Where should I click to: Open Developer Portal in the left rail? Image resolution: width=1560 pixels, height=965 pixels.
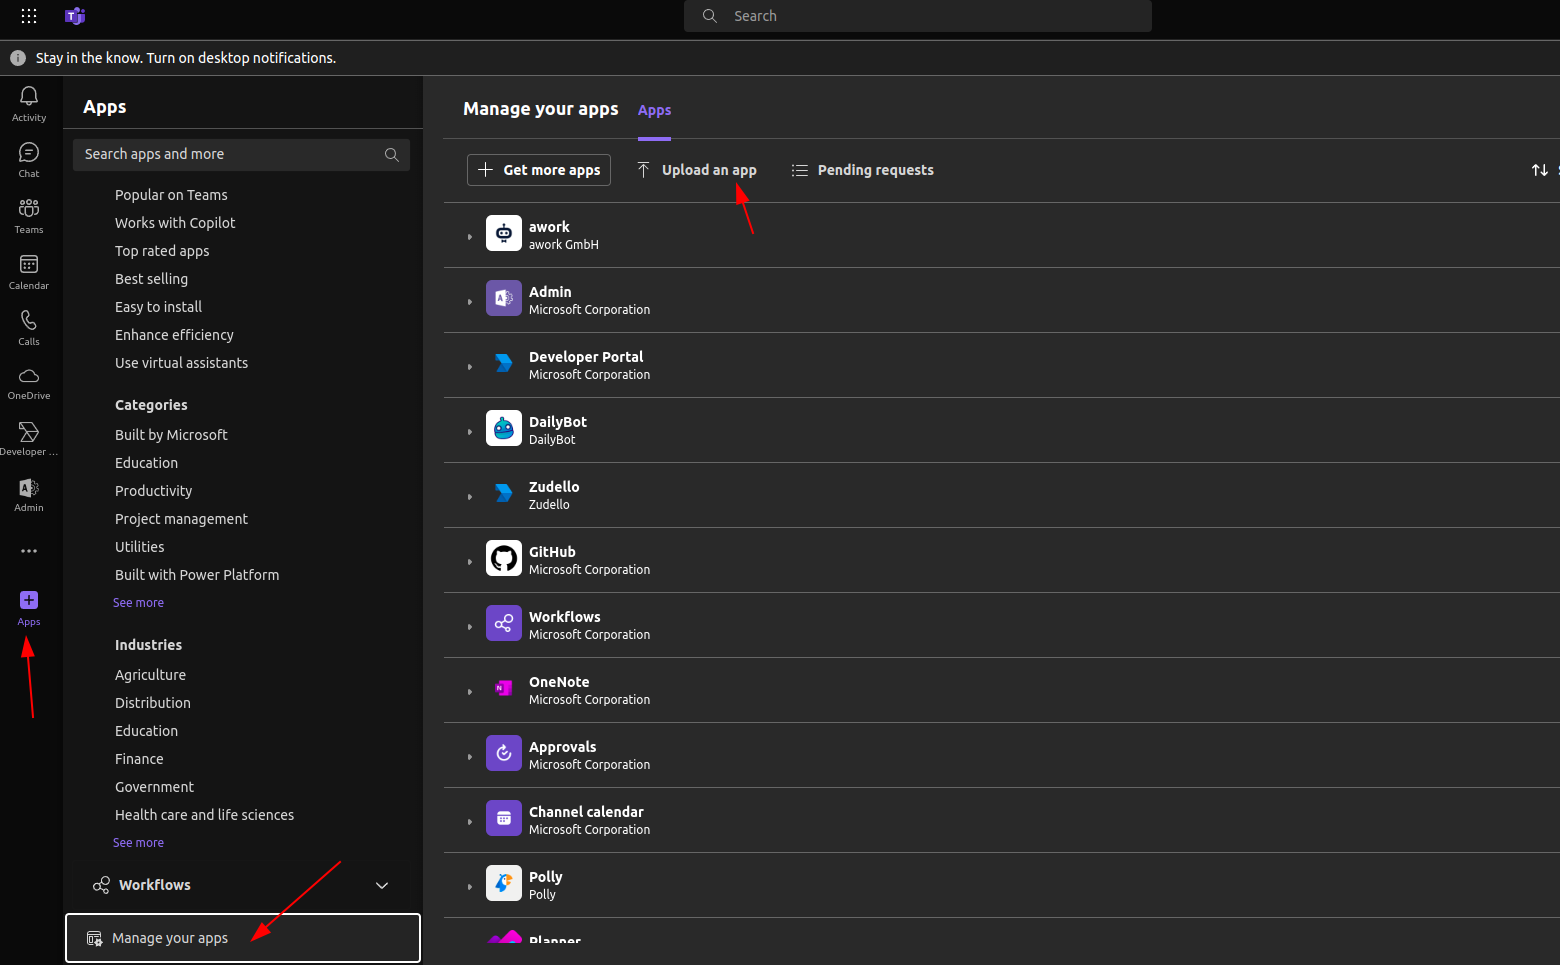coord(29,439)
